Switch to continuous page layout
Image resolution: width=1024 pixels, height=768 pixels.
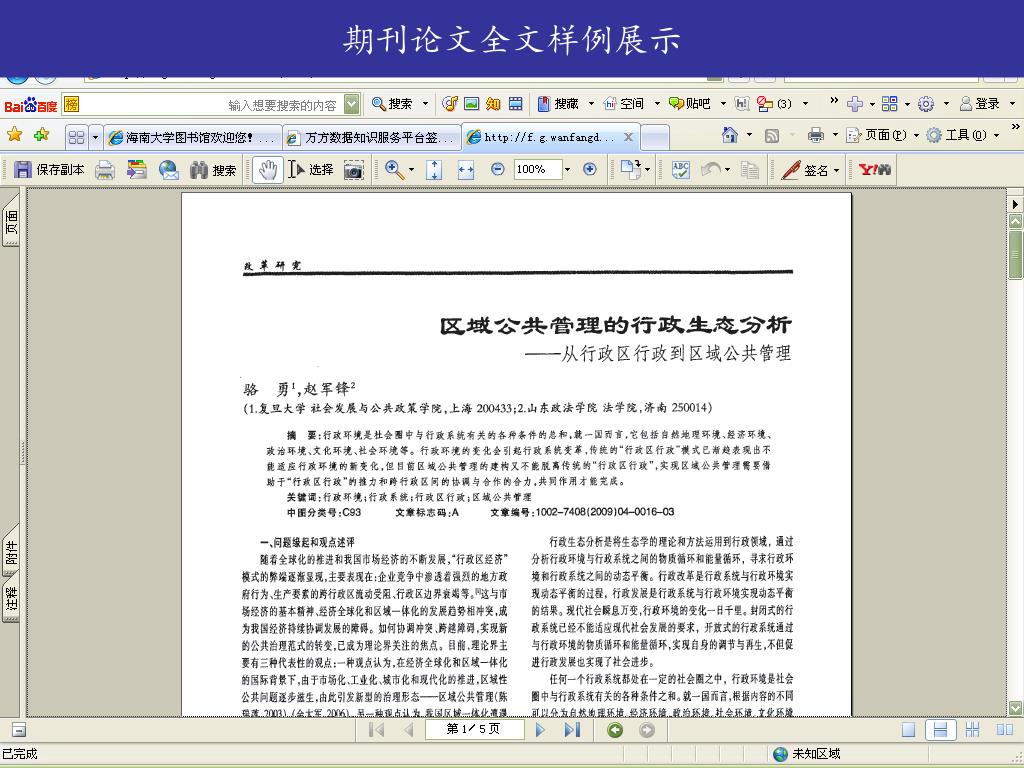[x=940, y=730]
